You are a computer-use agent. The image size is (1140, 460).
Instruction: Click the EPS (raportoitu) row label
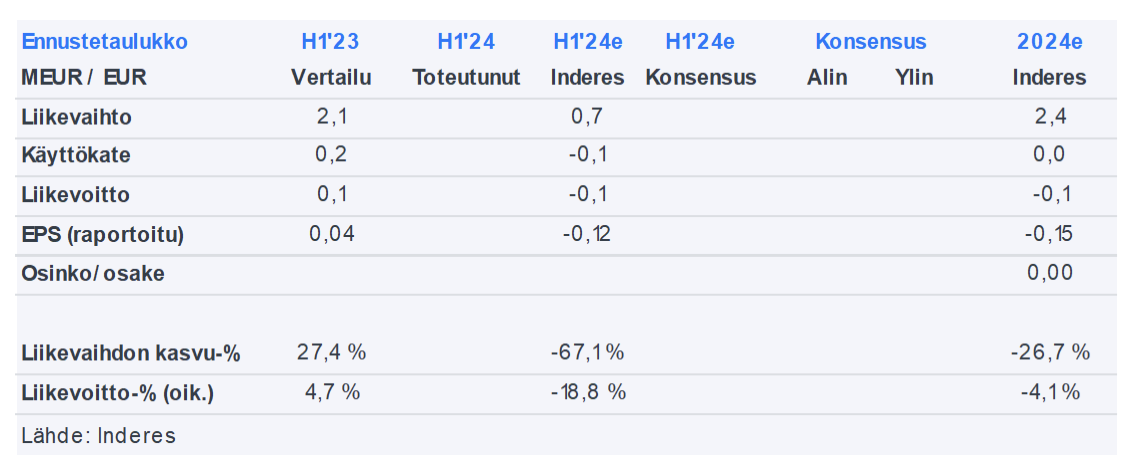102,235
